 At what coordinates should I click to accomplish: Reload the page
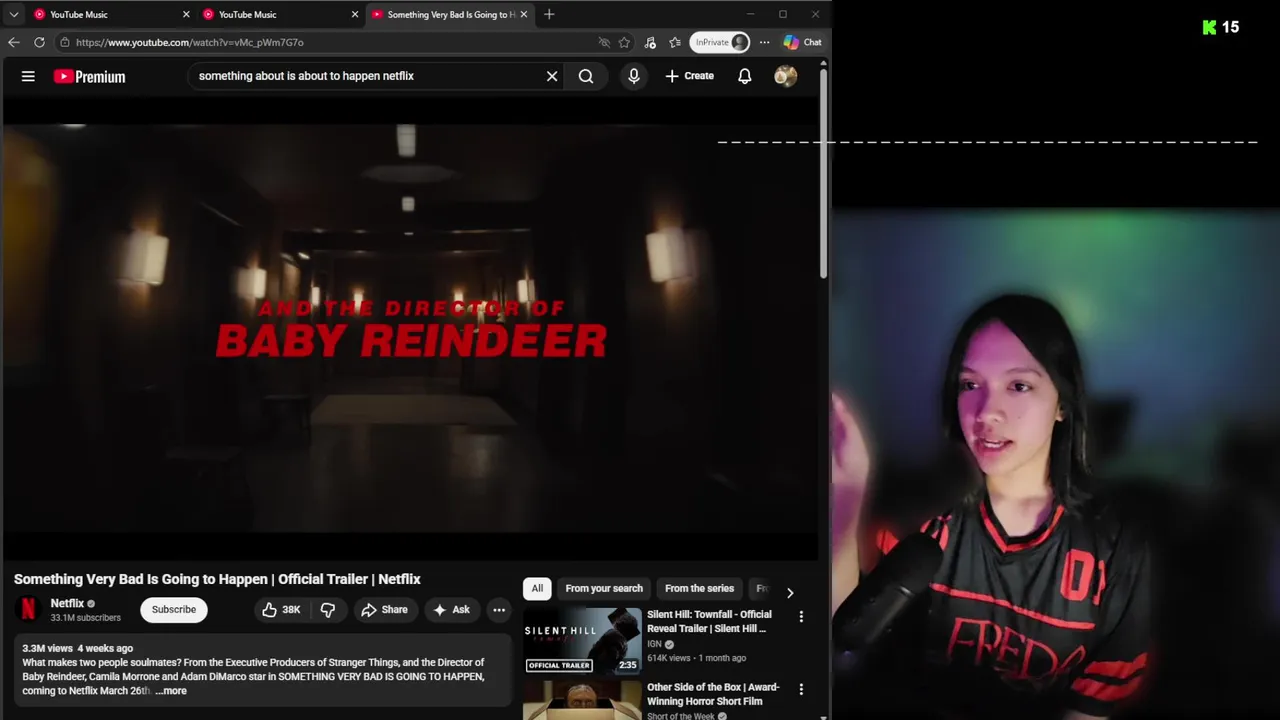click(39, 42)
